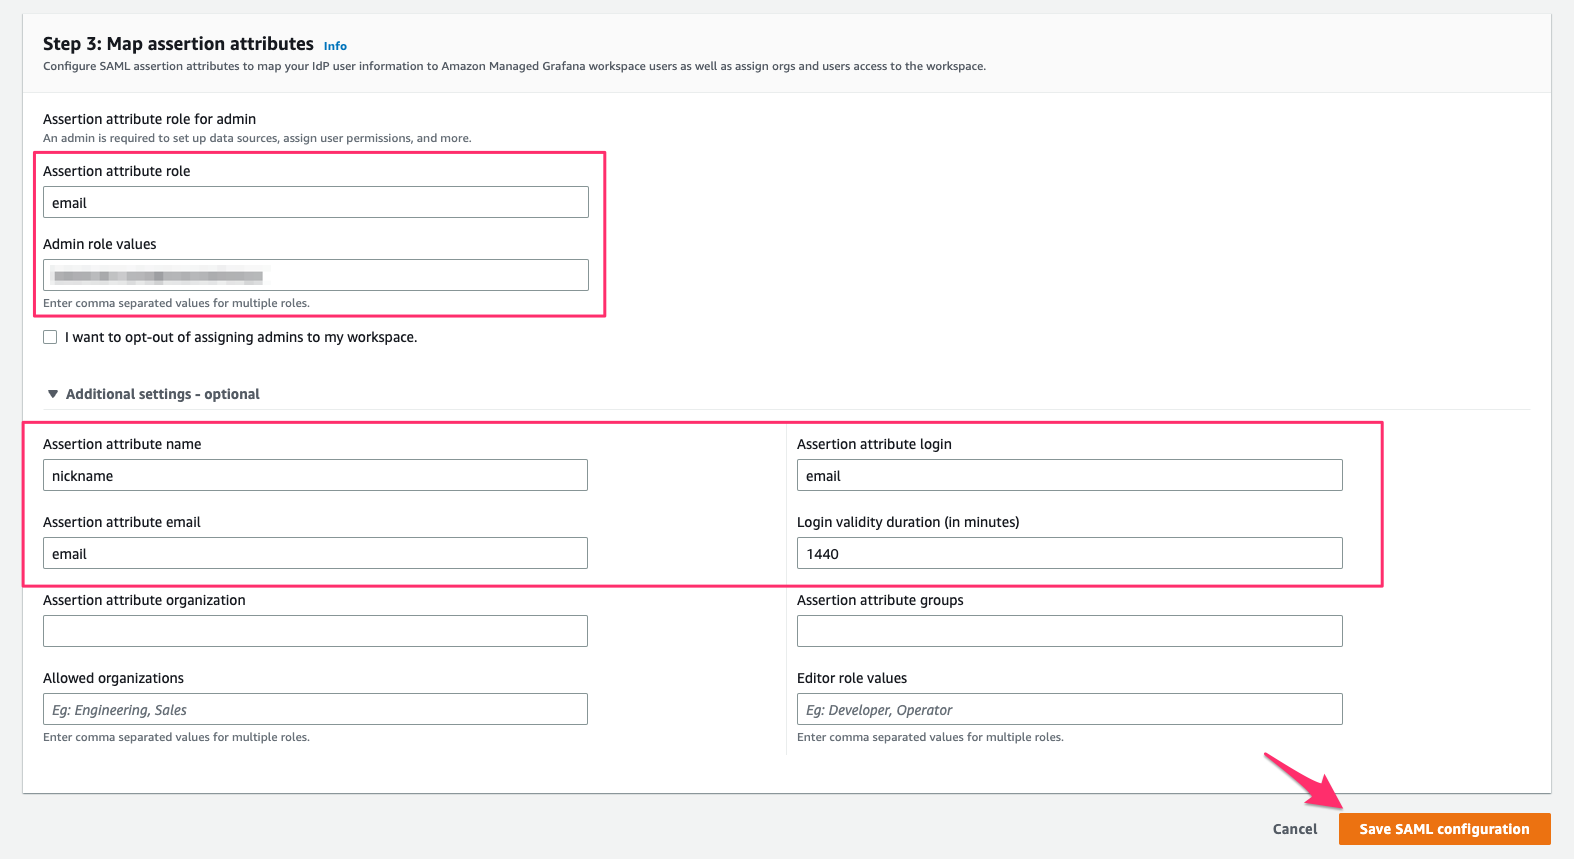The image size is (1574, 859).
Task: Focus the Assertion attribute role field
Action: pos(316,202)
